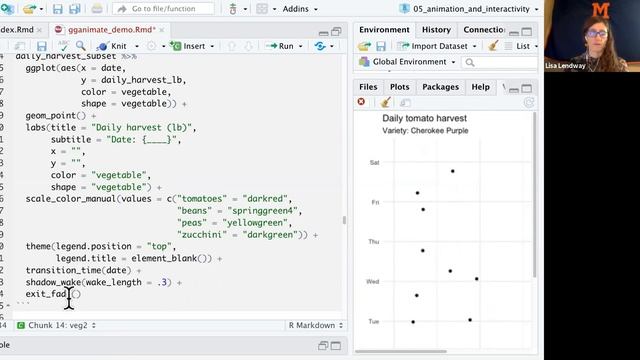Viewport: 640px width, 360px height.
Task: Click the viewer pane vertical scrollbar
Action: (534, 196)
